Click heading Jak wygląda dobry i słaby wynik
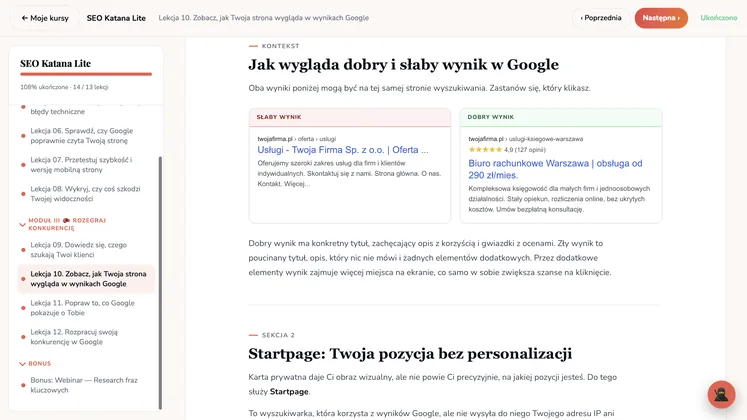Viewport: 747px width, 420px height. tap(404, 65)
